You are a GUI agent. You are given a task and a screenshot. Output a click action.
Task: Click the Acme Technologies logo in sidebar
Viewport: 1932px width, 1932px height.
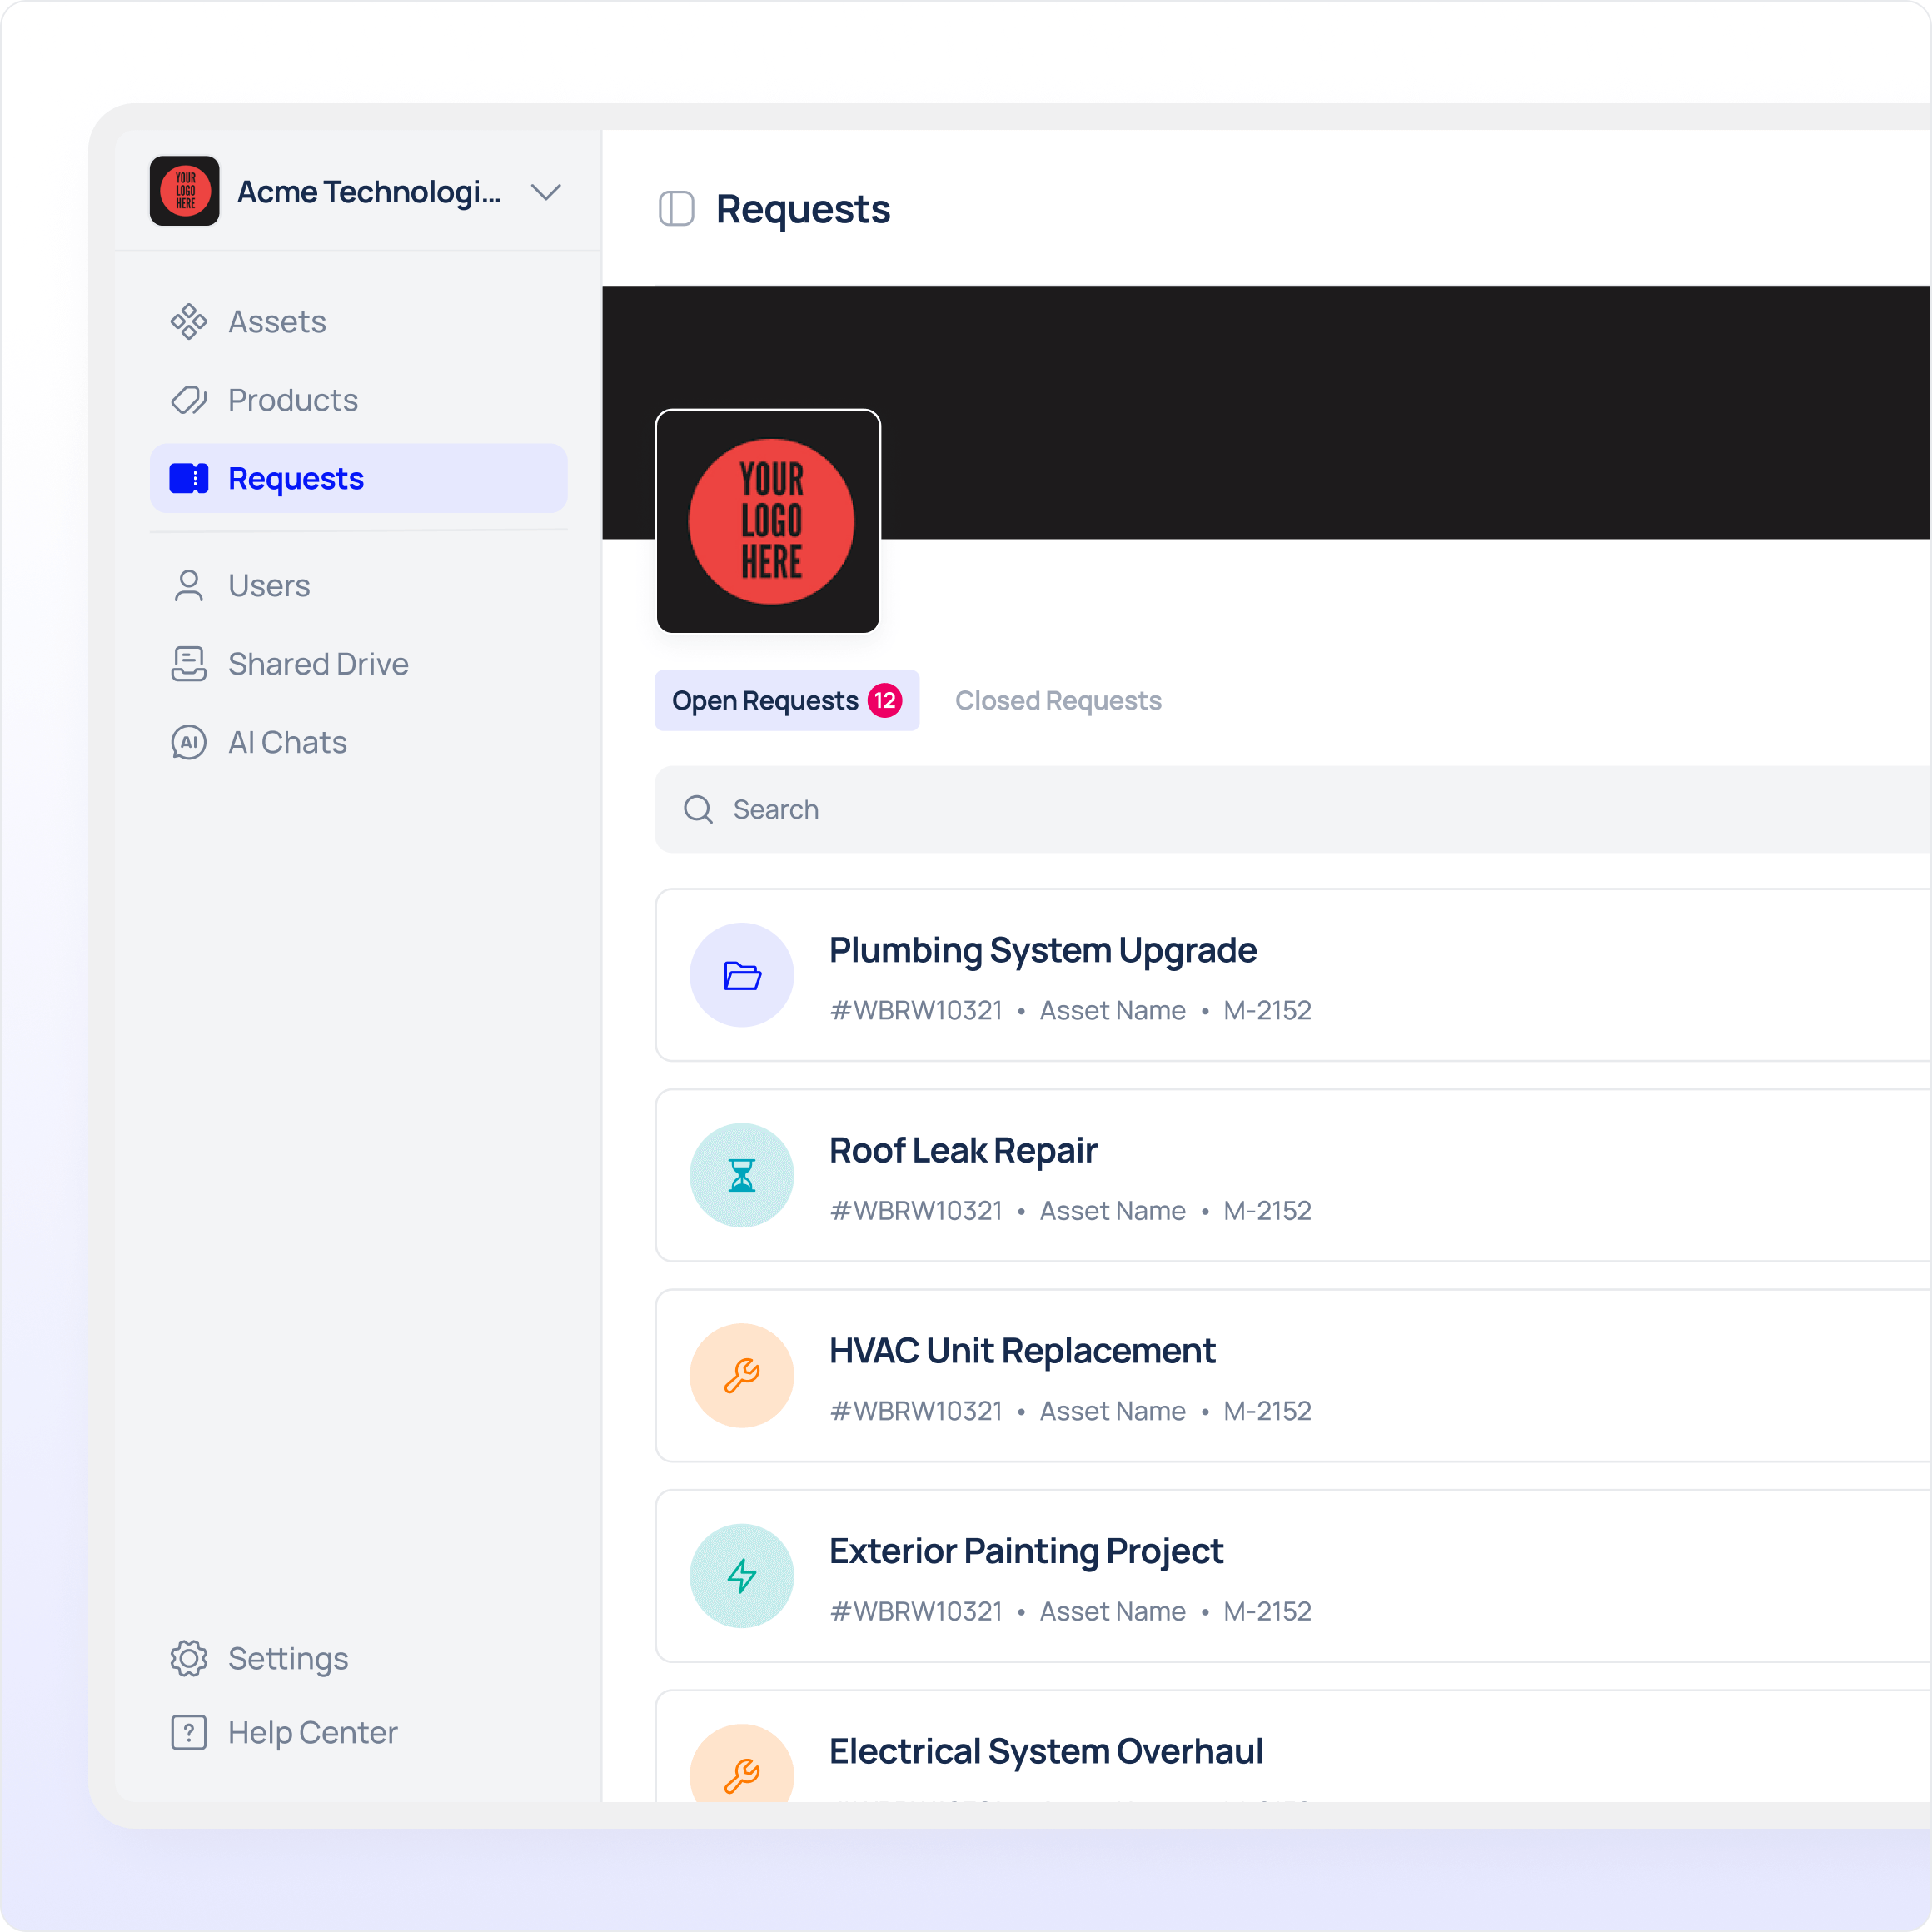click(x=185, y=191)
